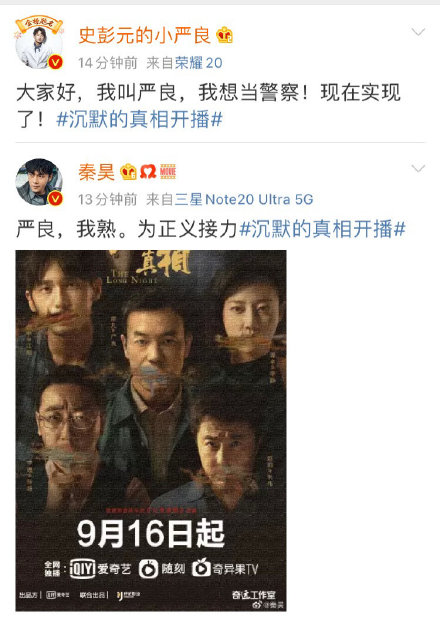Viewport: 440px width, 622px height.
Task: Click the red heart badge beside 秦昊
Action: tap(148, 172)
